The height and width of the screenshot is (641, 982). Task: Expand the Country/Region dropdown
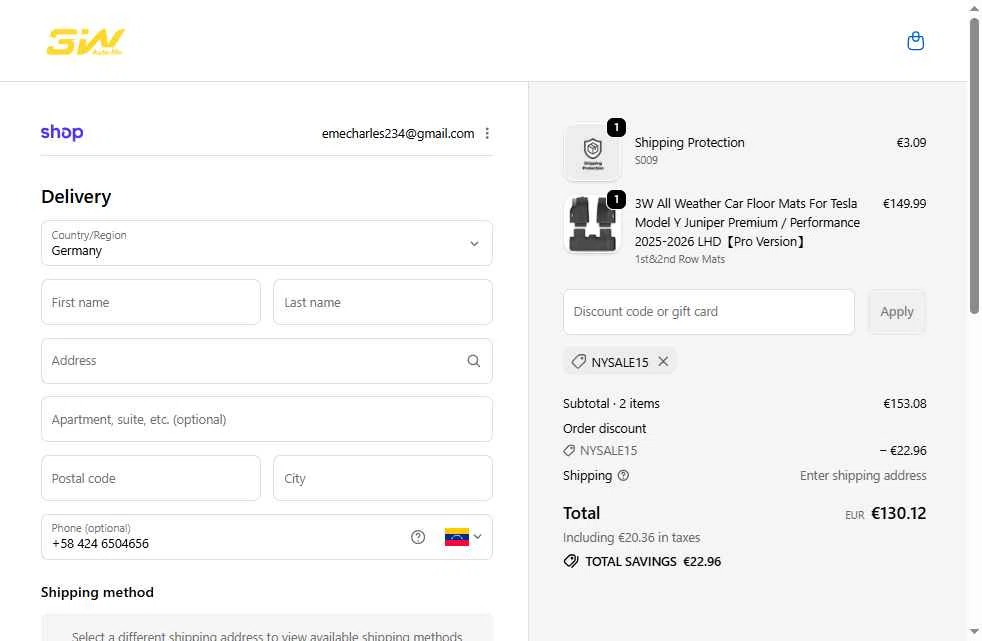[x=267, y=243]
